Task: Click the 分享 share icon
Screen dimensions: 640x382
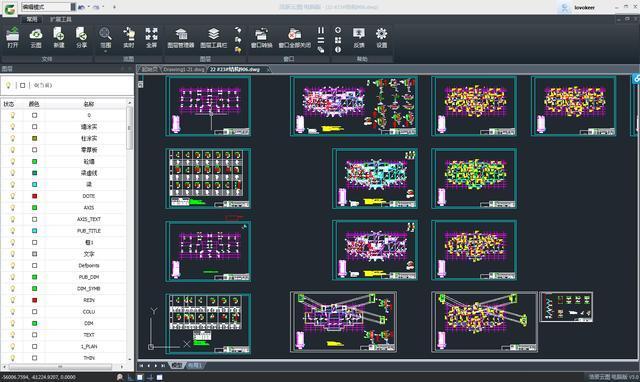Action: pyautogui.click(x=82, y=37)
